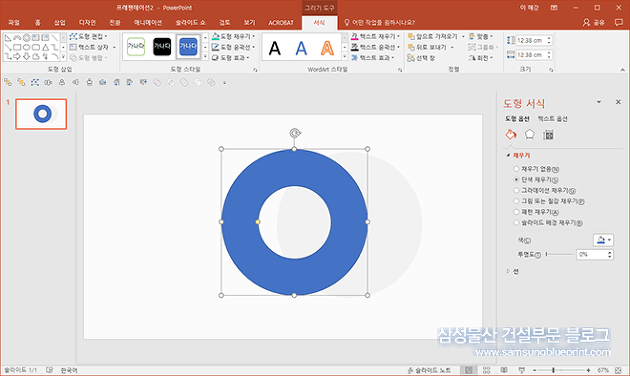Pick the triangle shape in the shapes gallery
This screenshot has width=630, height=376.
pyautogui.click(x=45, y=47)
